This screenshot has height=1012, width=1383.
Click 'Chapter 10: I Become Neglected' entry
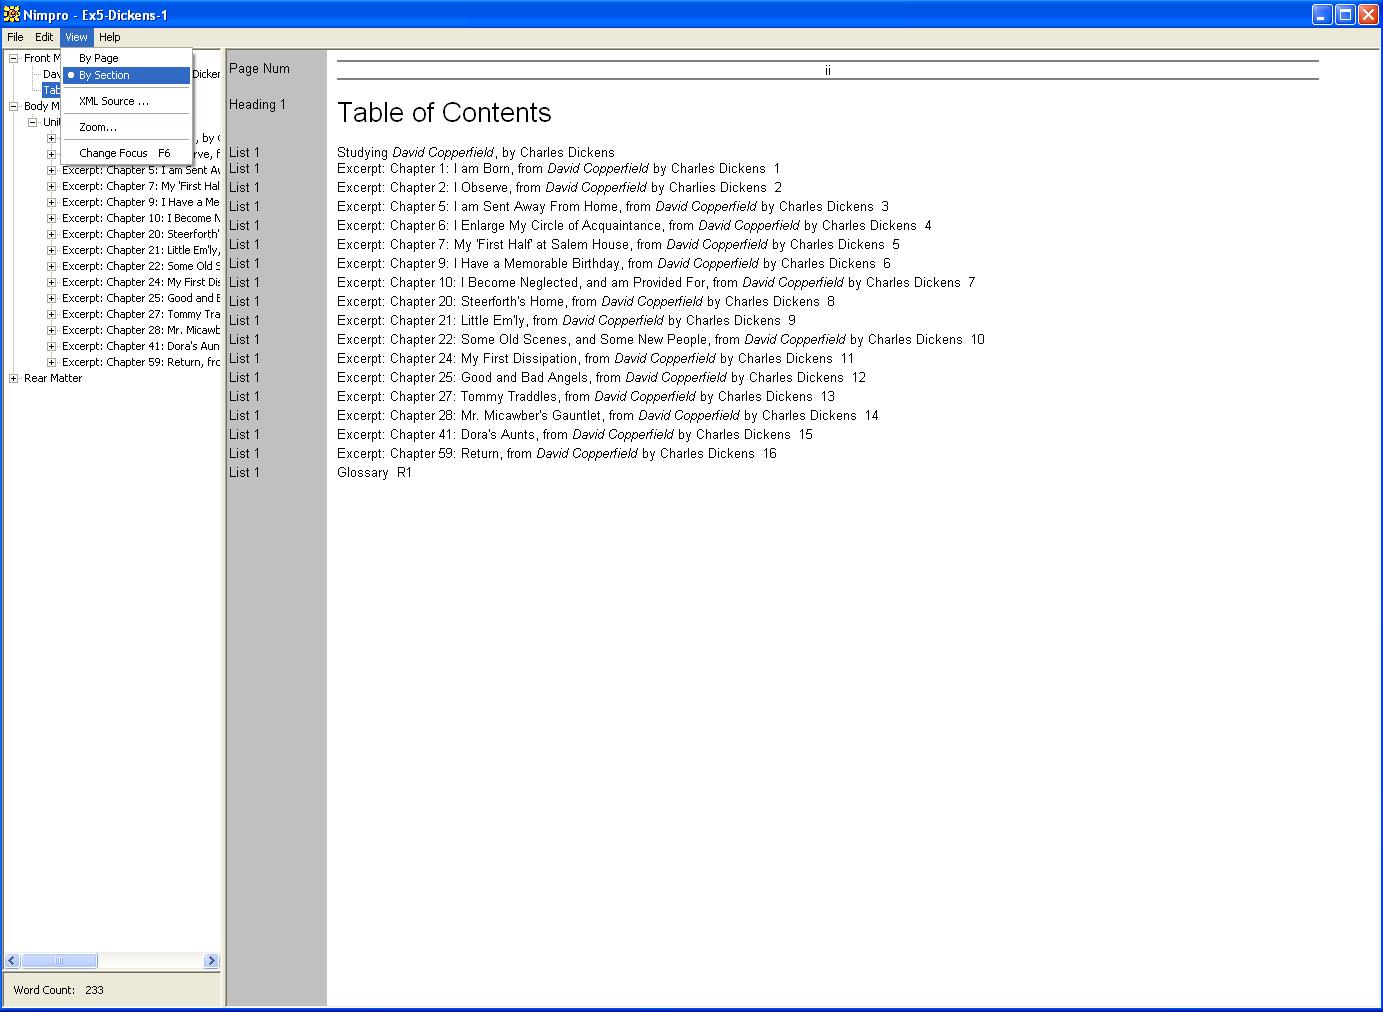[656, 283]
